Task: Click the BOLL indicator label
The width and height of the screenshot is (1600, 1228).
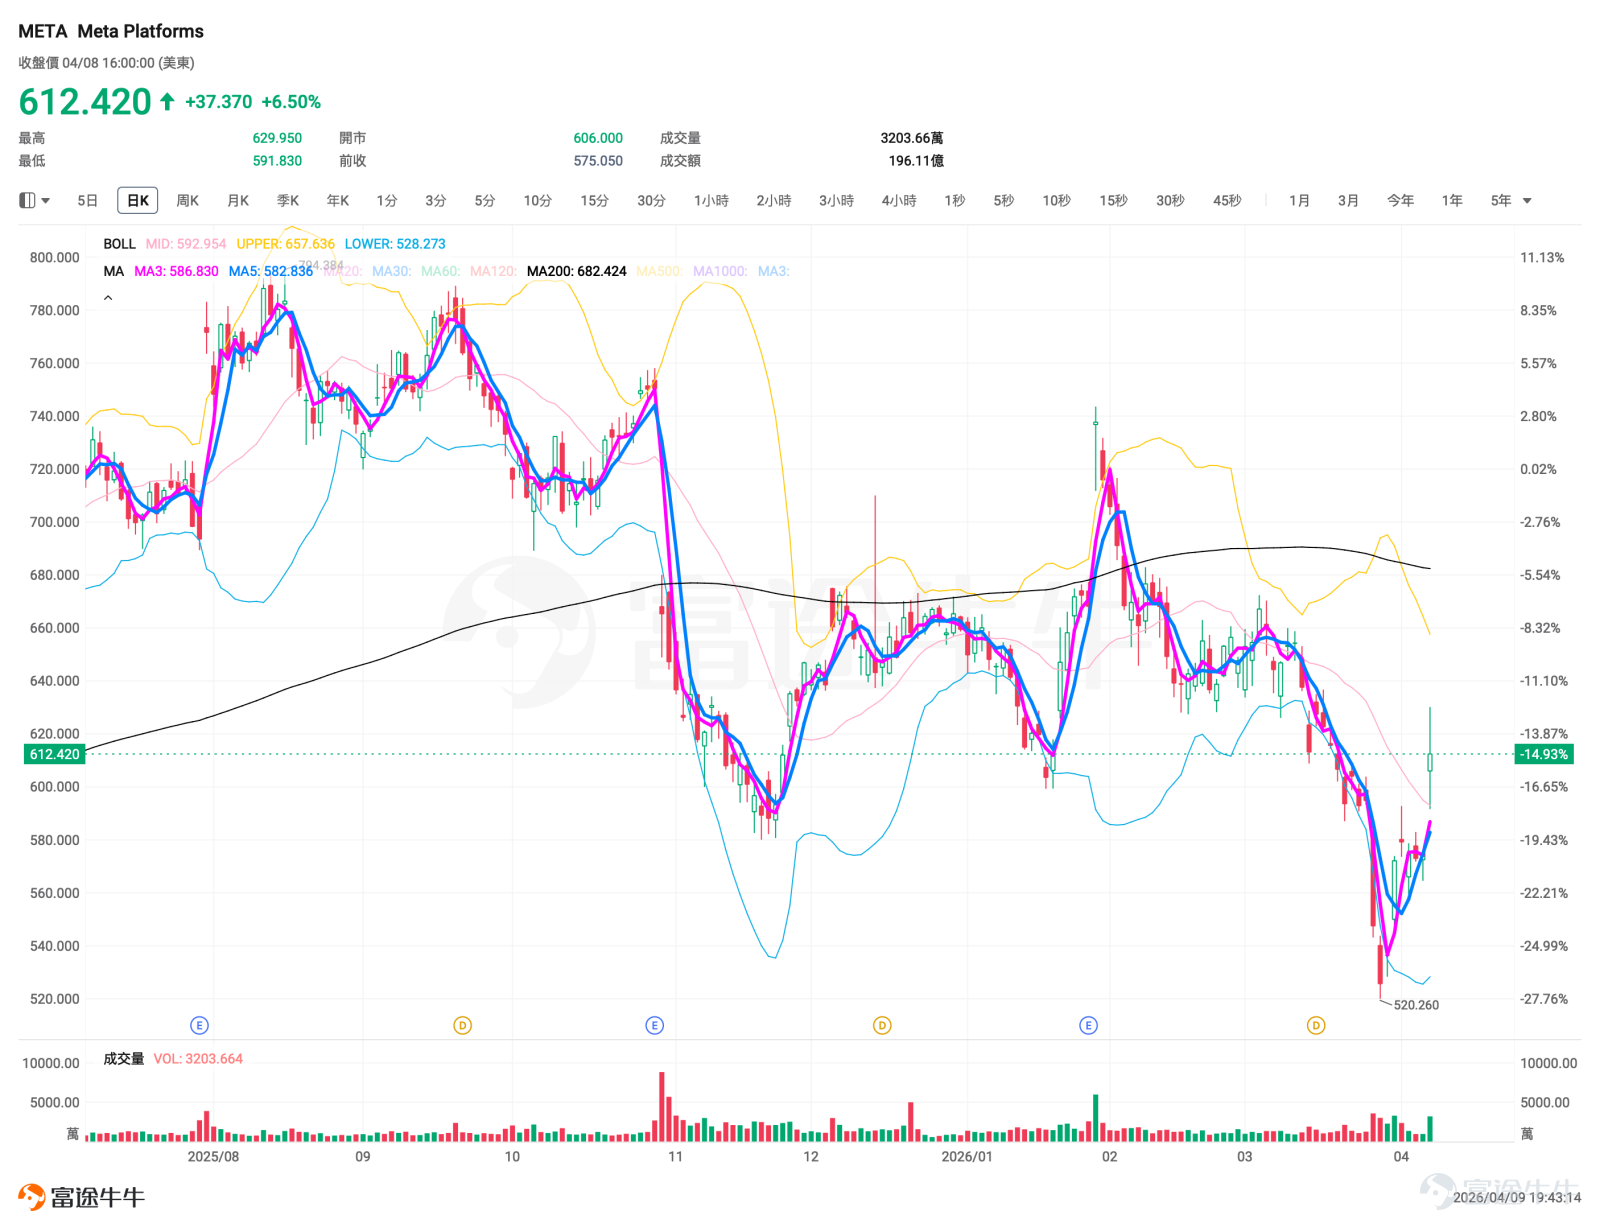Action: [x=120, y=244]
